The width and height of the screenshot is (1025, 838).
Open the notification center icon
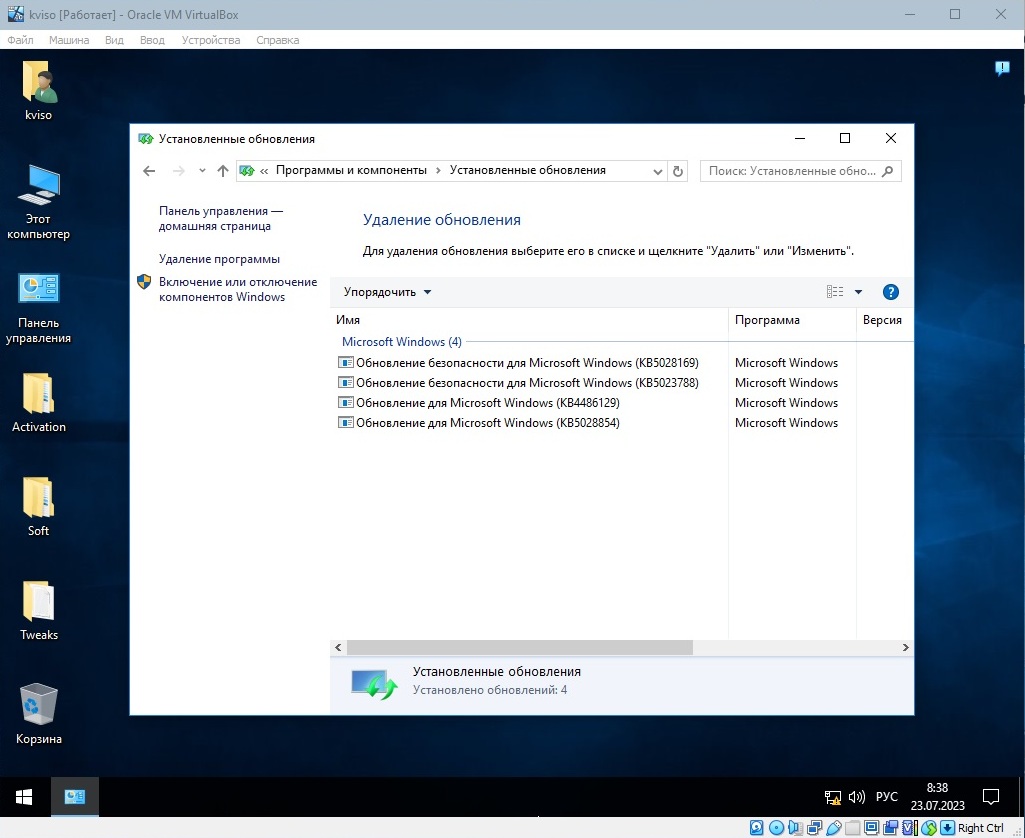coord(991,797)
